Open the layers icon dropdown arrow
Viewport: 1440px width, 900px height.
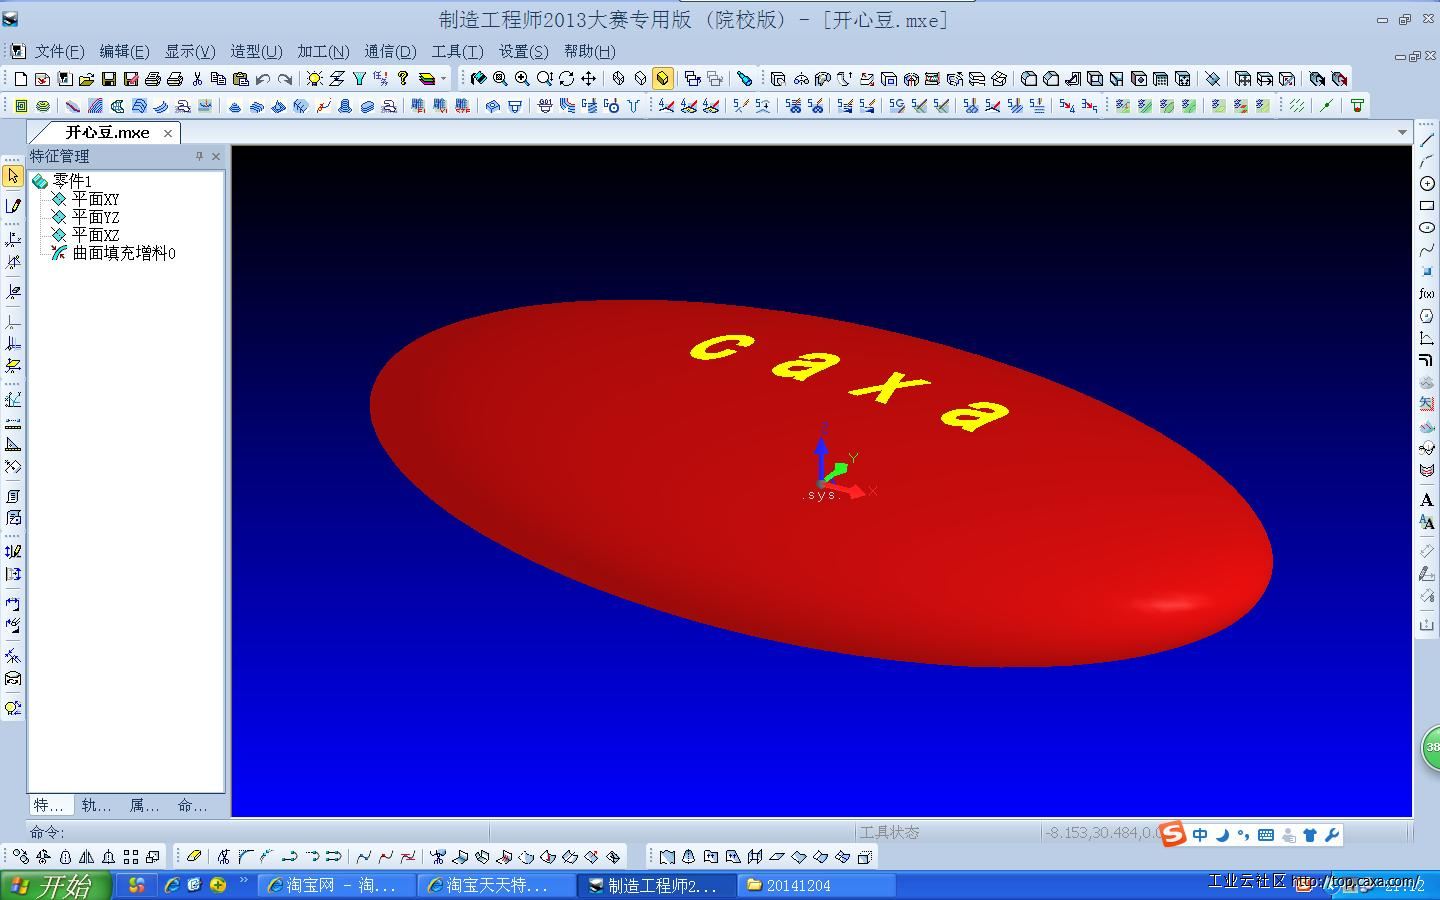443,79
